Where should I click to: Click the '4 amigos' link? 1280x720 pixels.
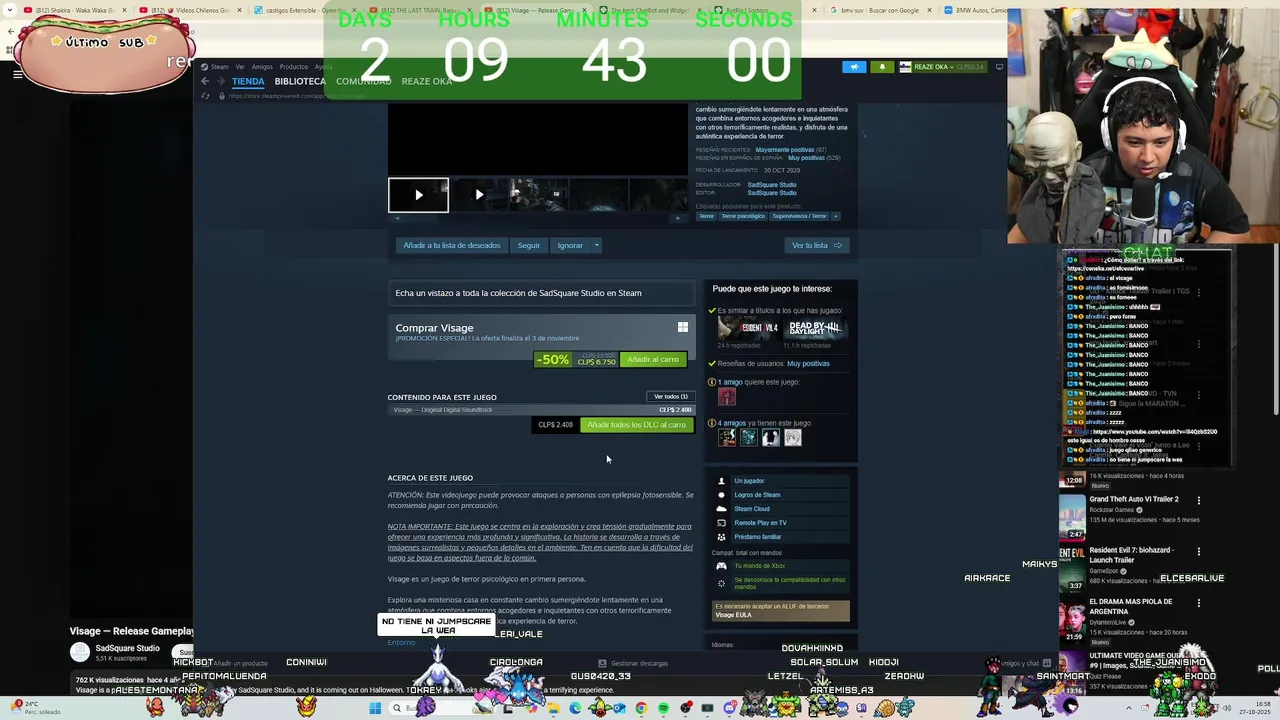(732, 423)
